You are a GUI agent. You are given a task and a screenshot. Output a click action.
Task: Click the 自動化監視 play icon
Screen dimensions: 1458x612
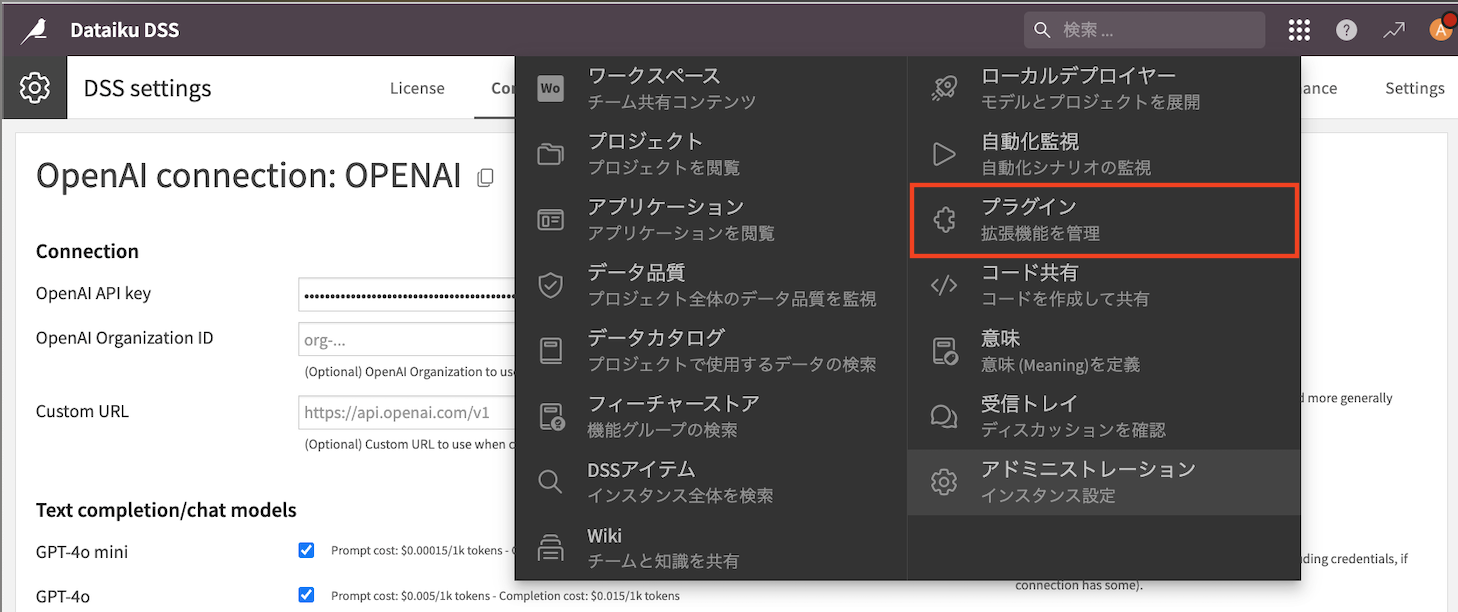944,154
